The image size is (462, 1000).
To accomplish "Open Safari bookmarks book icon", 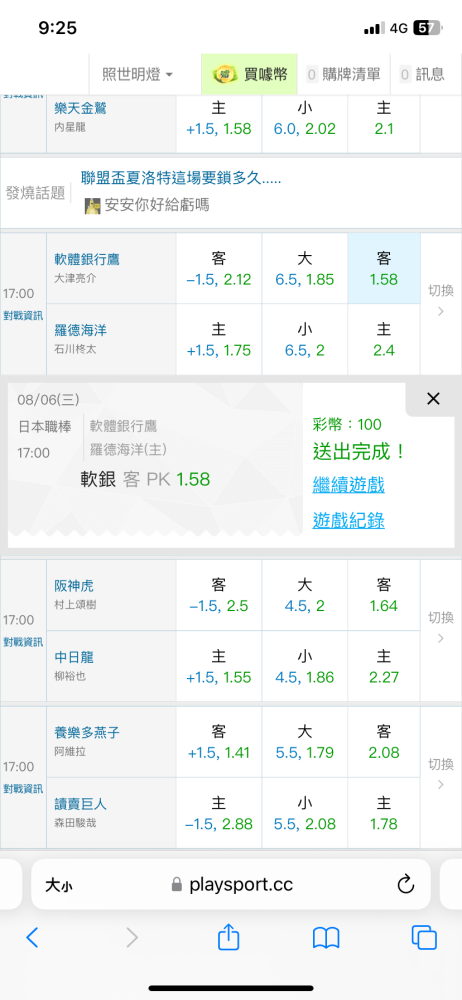I will [326, 938].
